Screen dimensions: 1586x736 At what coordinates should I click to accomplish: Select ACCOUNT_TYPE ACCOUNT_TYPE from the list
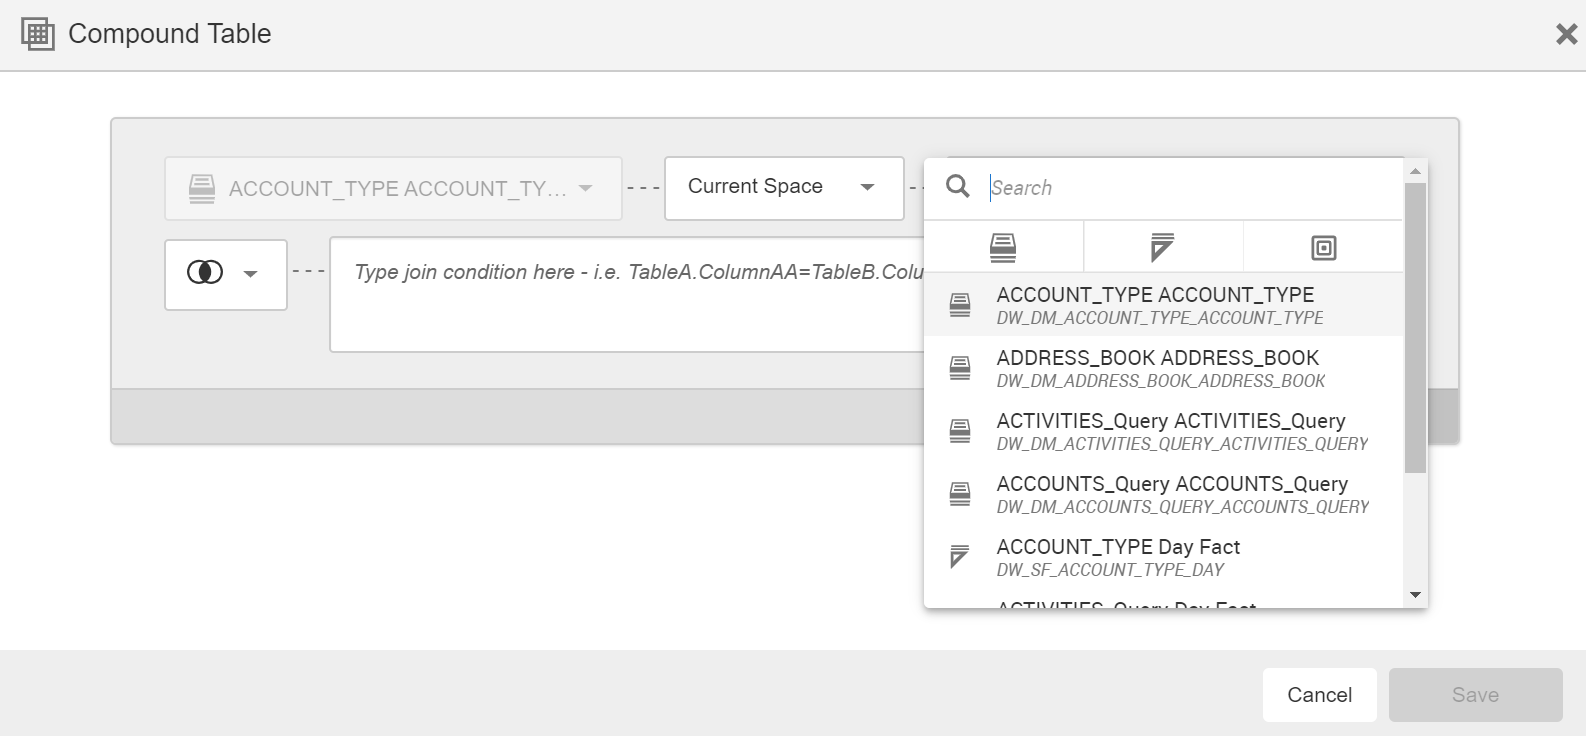tap(1155, 305)
